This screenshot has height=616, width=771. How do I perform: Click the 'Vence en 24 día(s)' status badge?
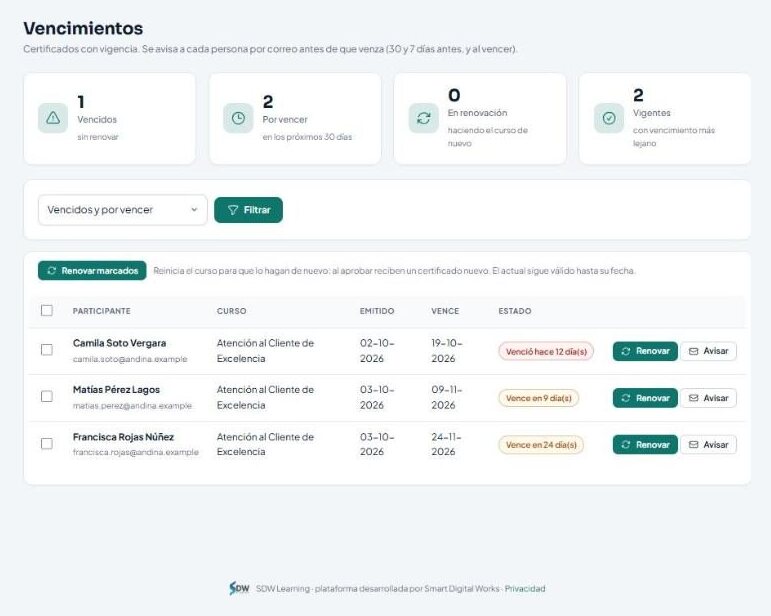(541, 445)
